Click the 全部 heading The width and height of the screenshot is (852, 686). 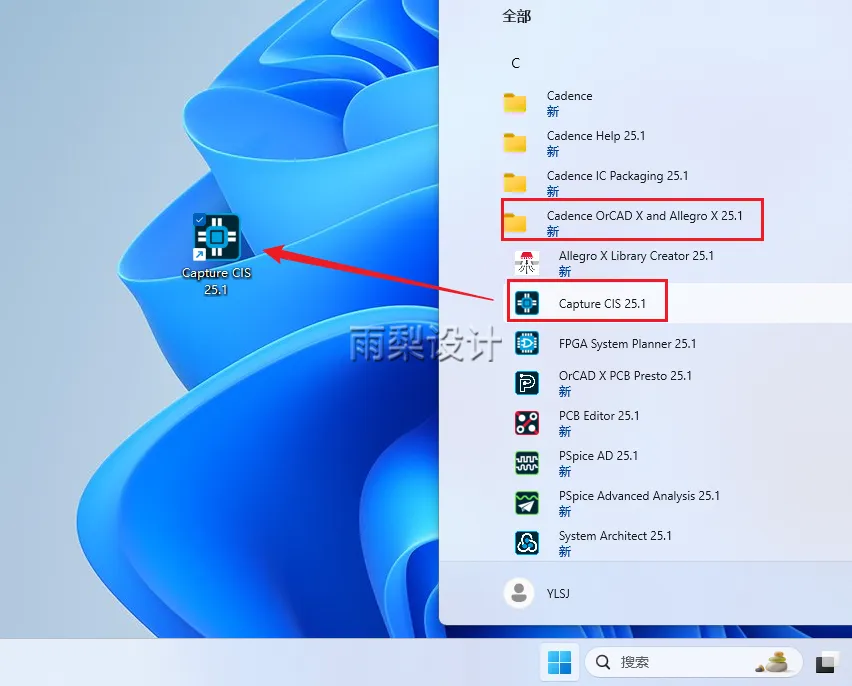(x=516, y=16)
